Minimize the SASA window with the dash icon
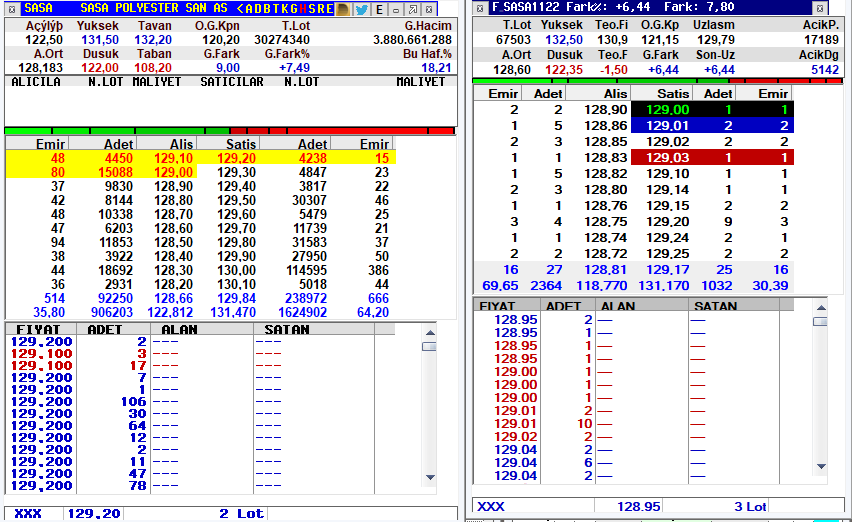The height and width of the screenshot is (522, 852). click(x=396, y=9)
